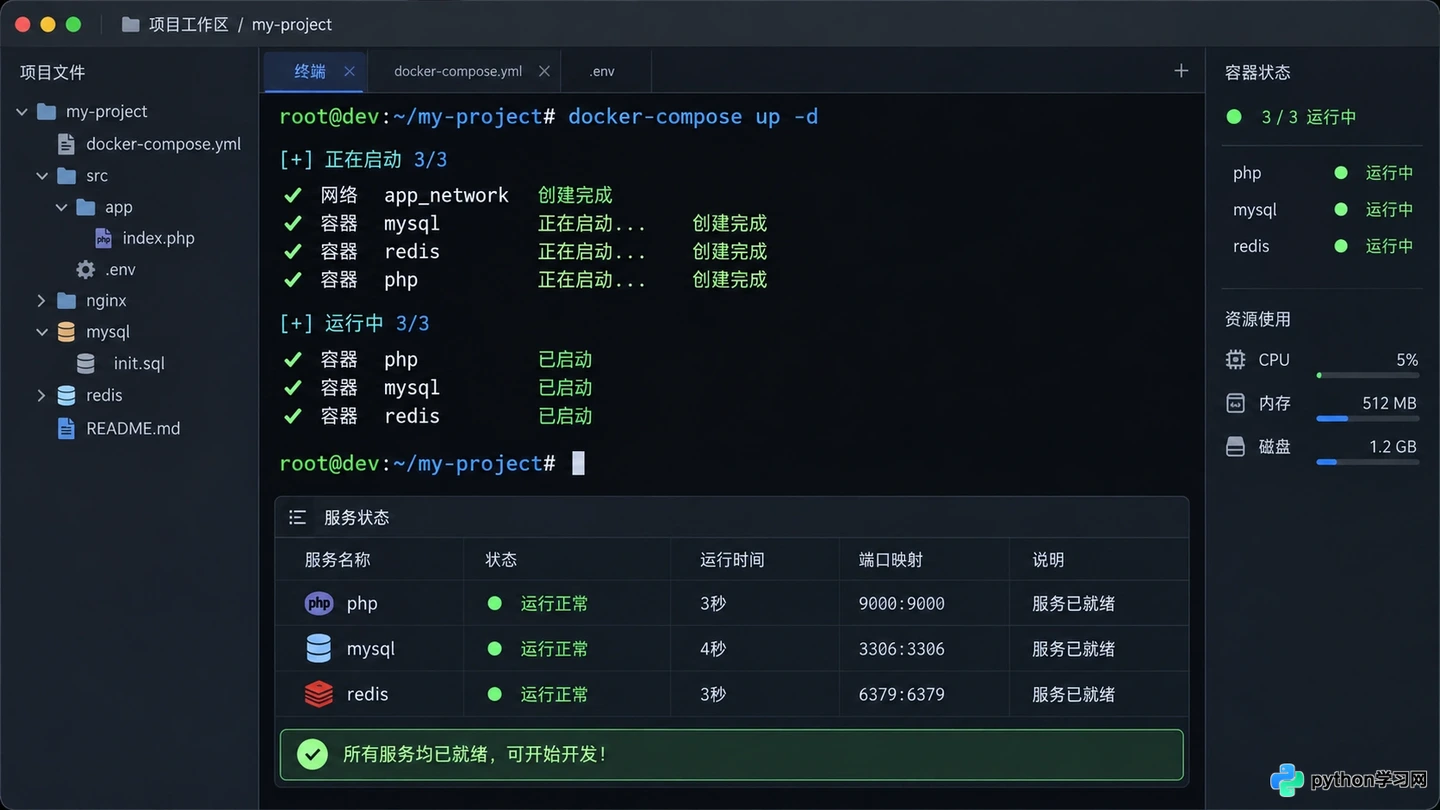1440x810 pixels.
Task: Collapse the mysql folder chevron
Action: 42,332
